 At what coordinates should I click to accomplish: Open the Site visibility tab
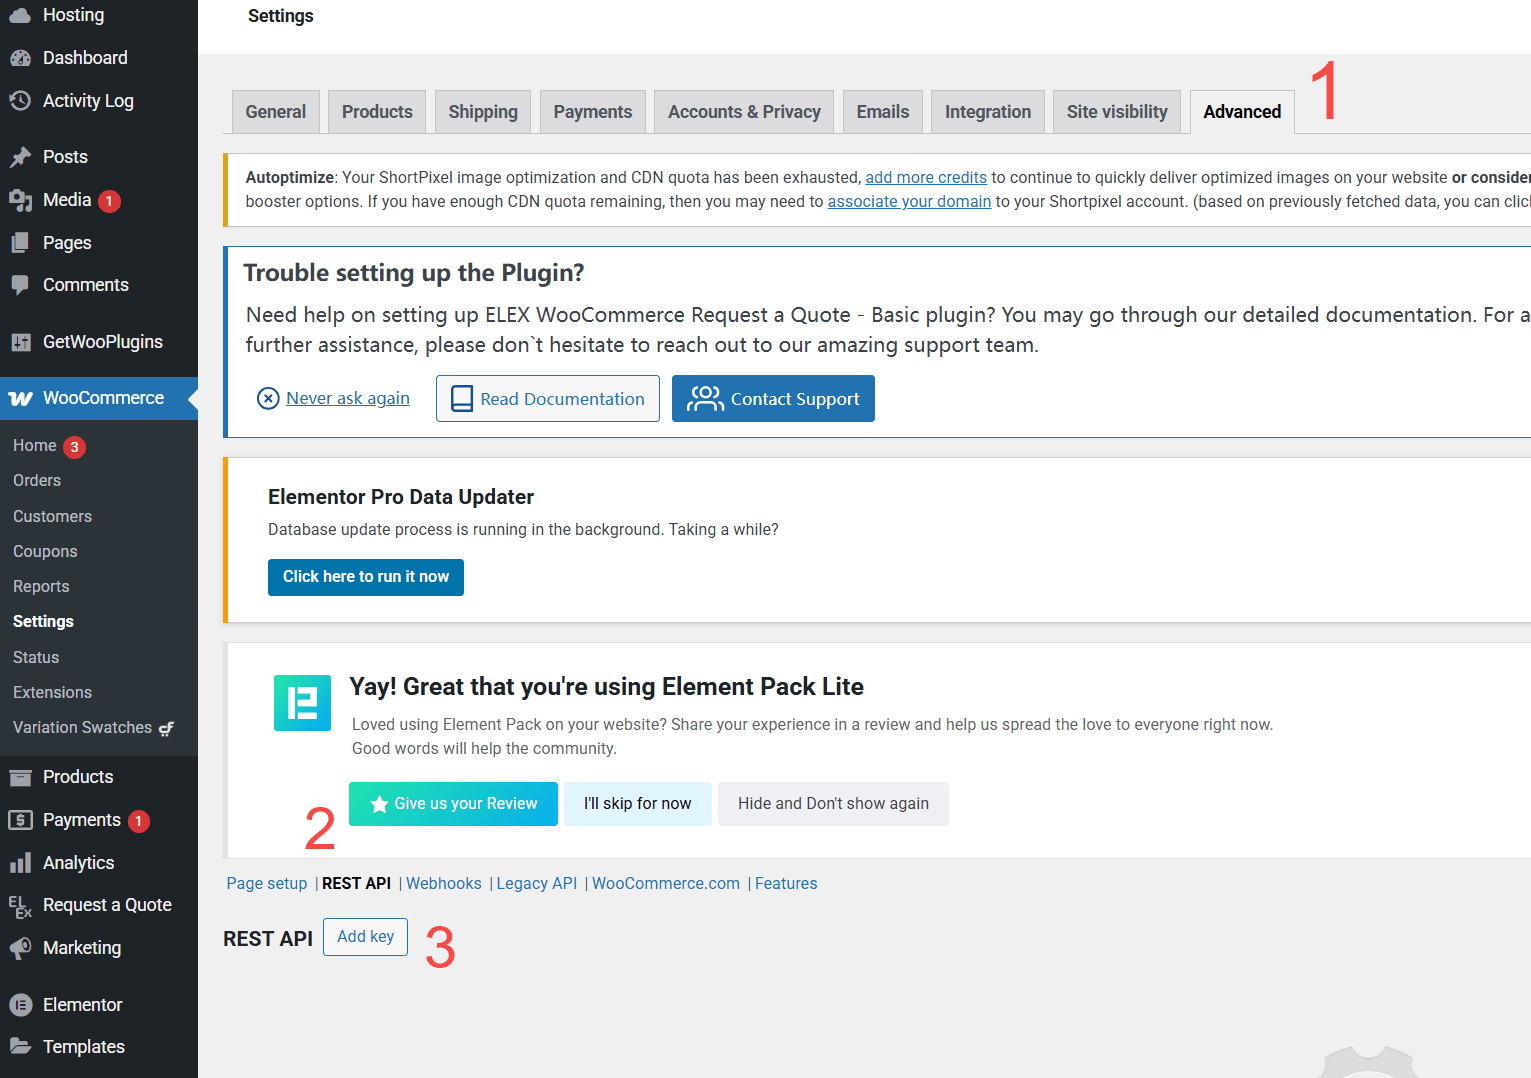click(1117, 112)
